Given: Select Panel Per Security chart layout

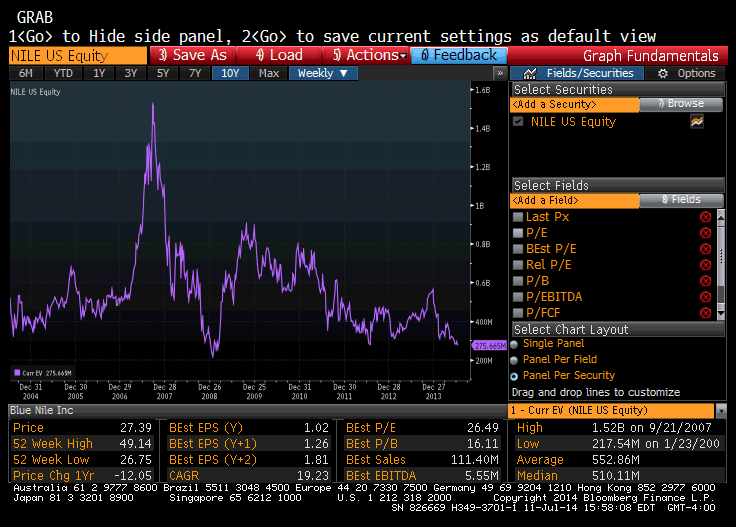Looking at the screenshot, I should pyautogui.click(x=514, y=376).
